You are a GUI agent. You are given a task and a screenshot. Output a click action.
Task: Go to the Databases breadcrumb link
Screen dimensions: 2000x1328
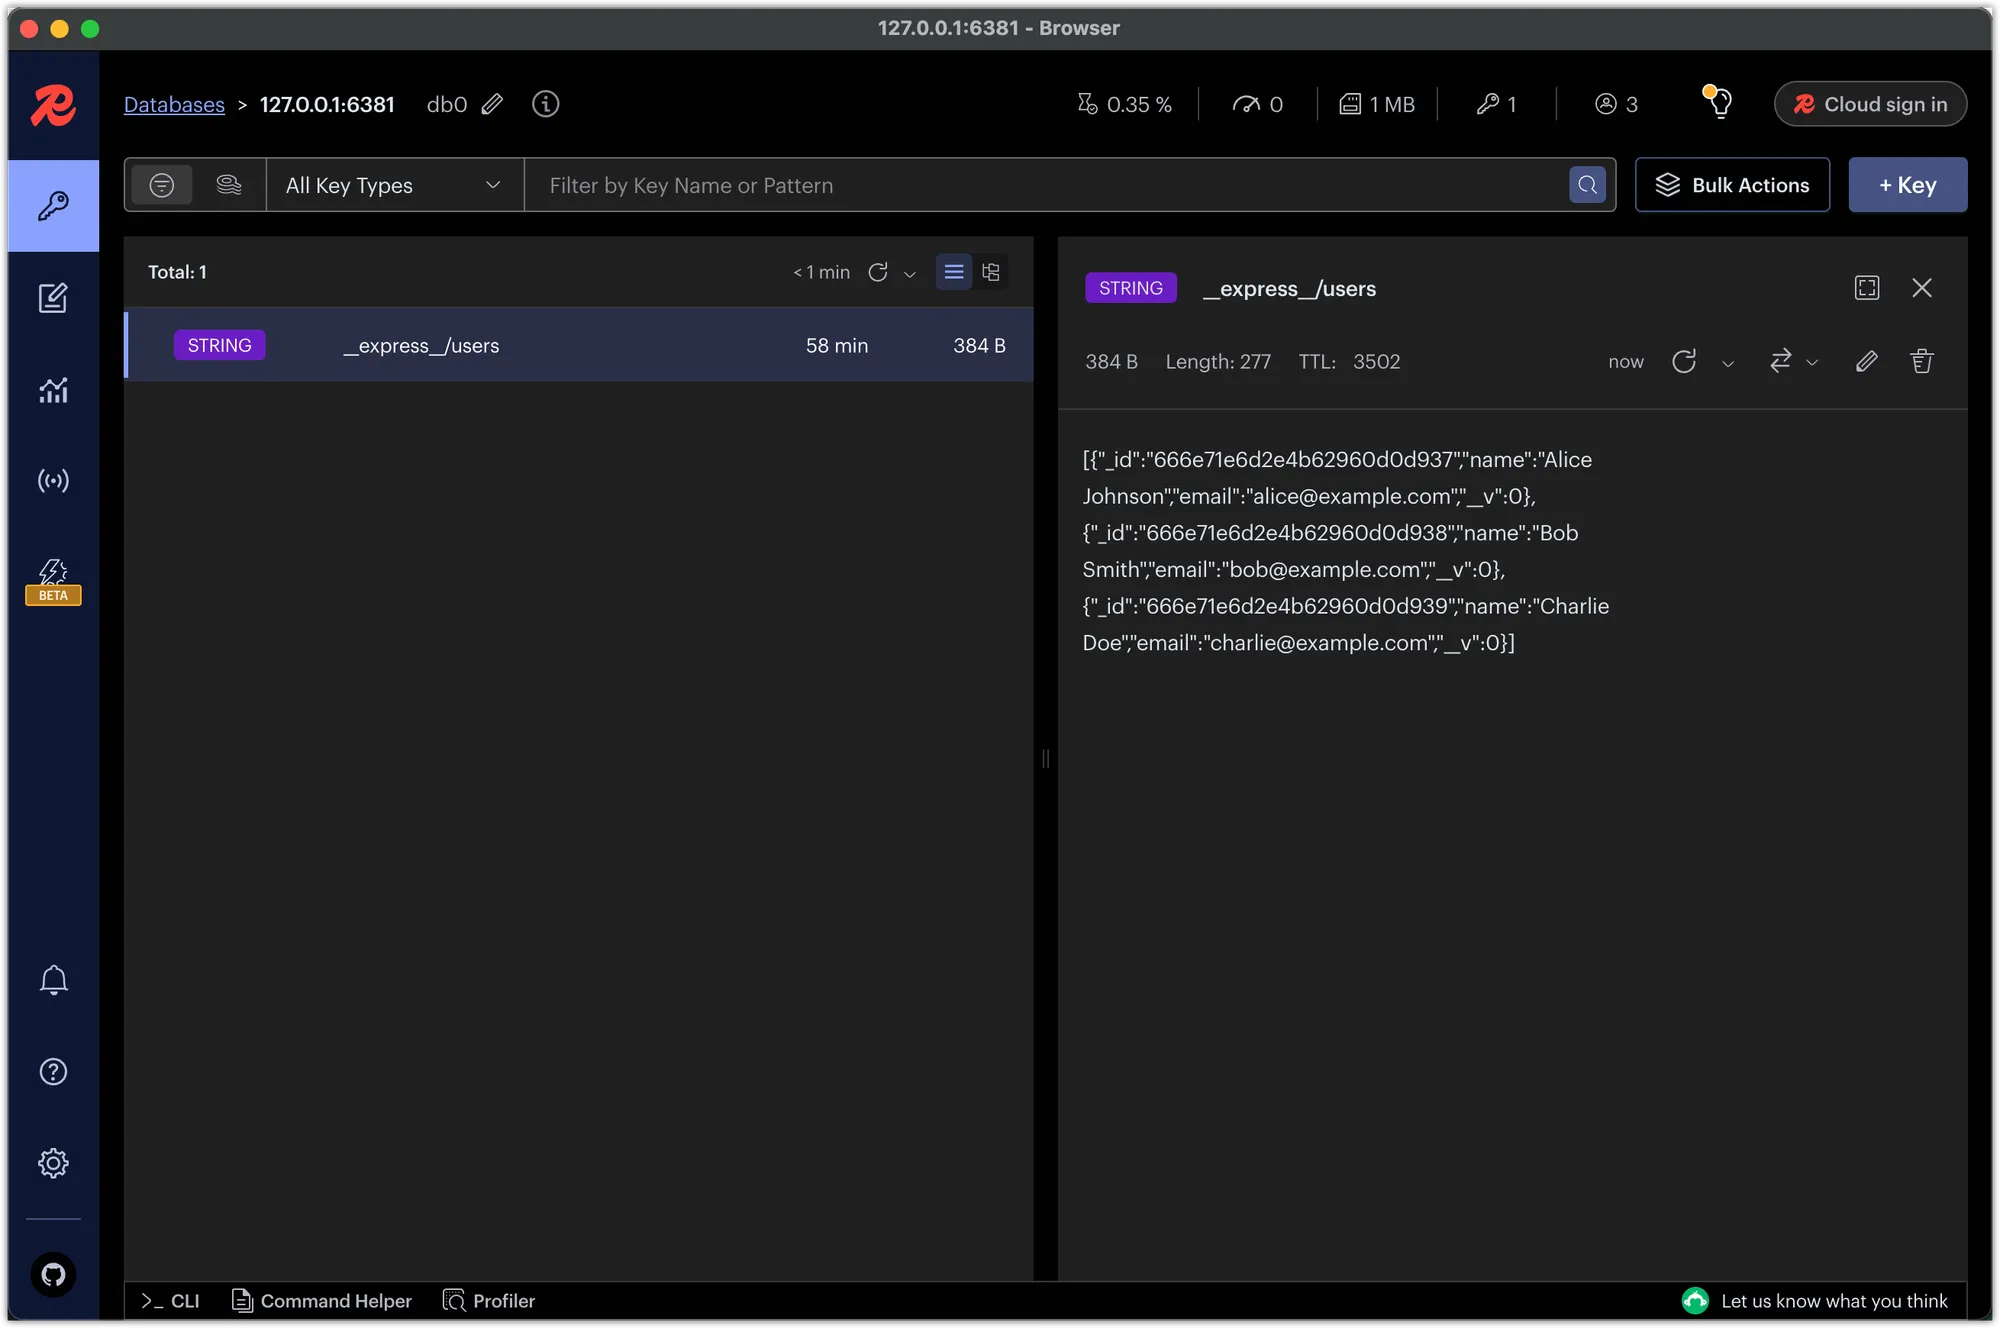pos(174,104)
